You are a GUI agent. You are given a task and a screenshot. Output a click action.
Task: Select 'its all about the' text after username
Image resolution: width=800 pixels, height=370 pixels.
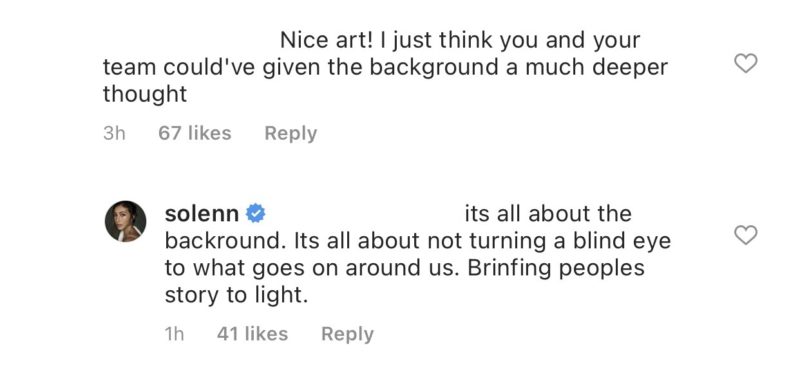(548, 213)
